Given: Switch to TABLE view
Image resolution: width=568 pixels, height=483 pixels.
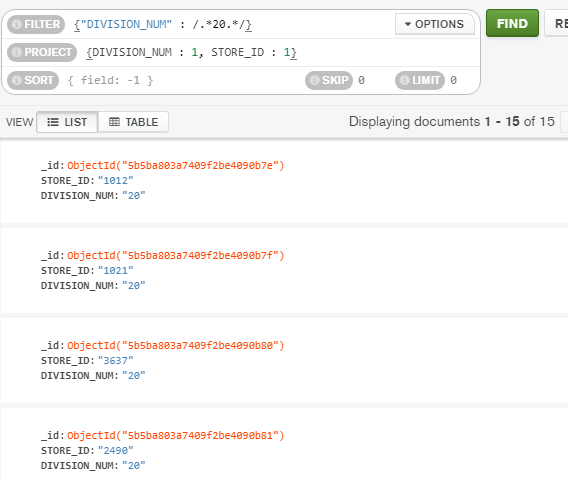Looking at the screenshot, I should click(133, 122).
